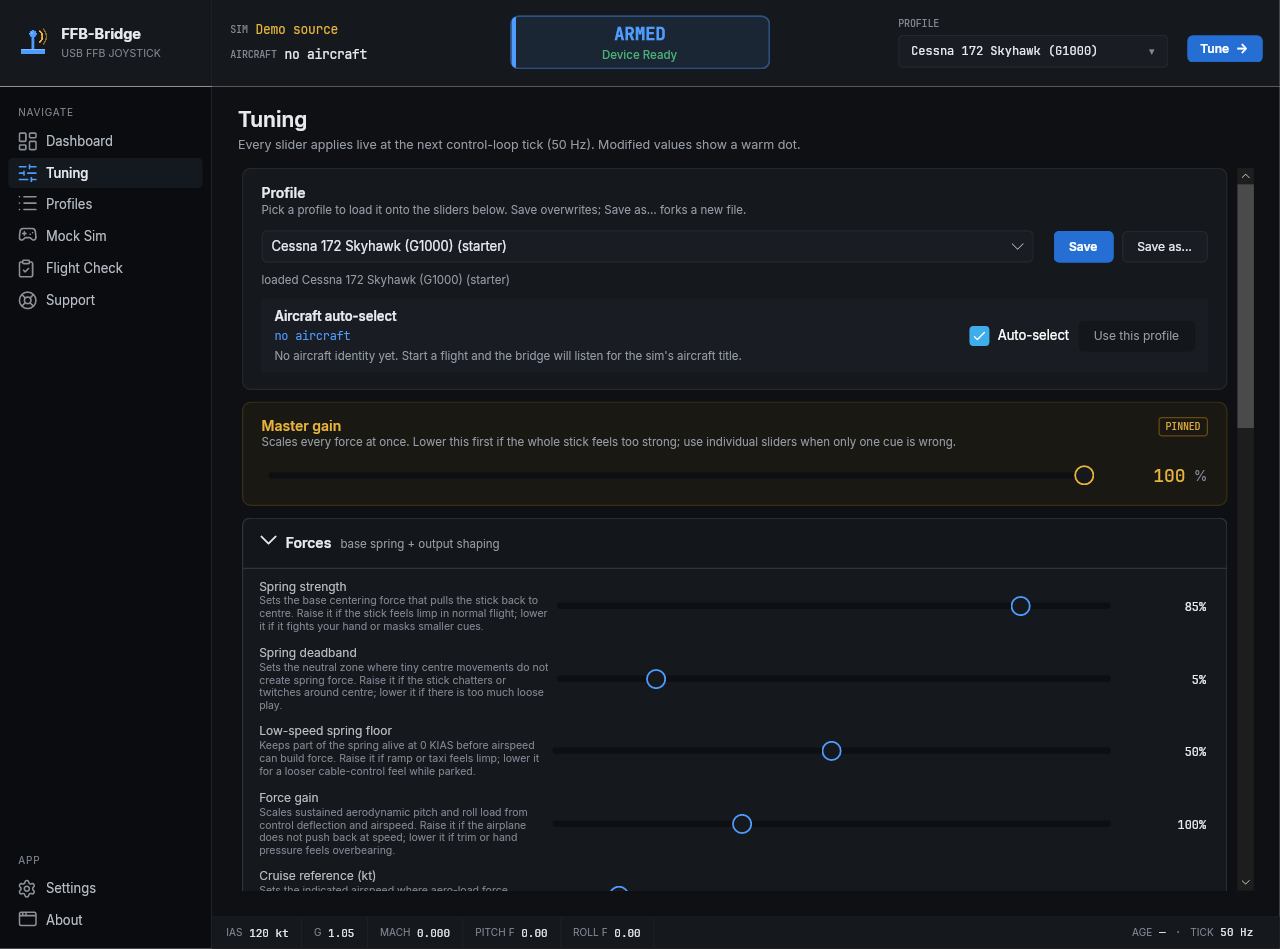Open the Support page

point(105,300)
